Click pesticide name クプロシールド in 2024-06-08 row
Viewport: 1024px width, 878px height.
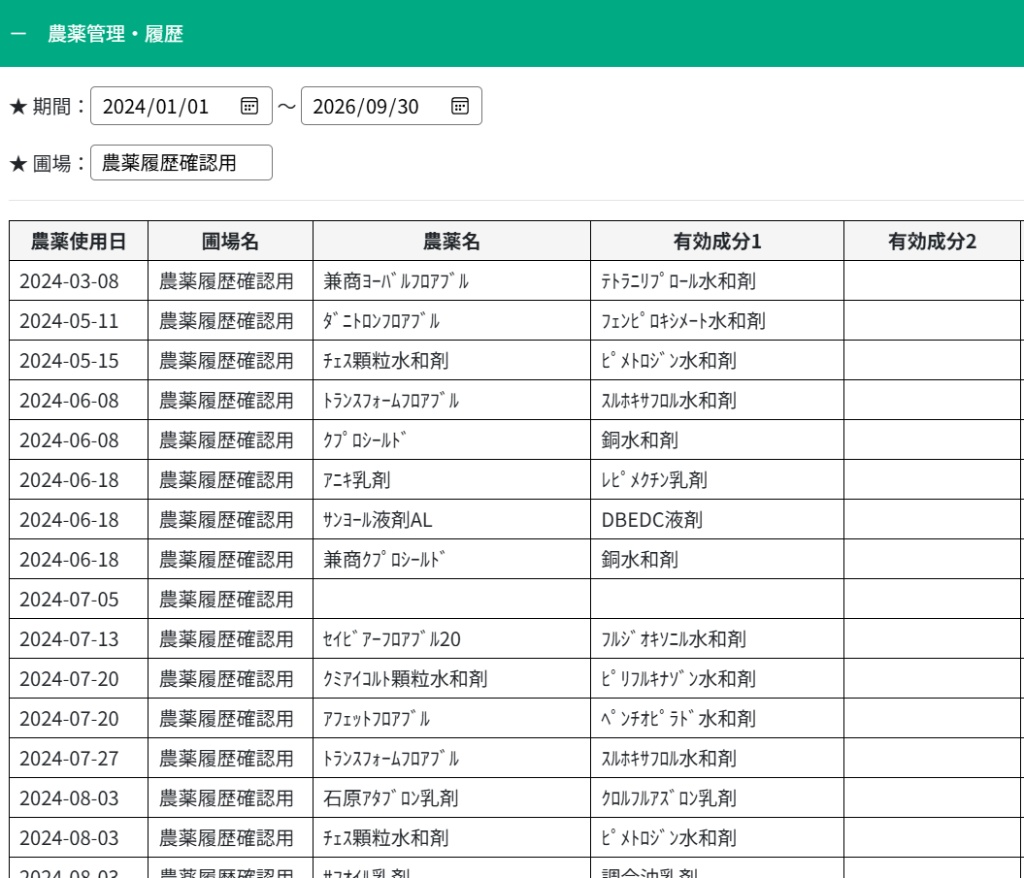point(364,441)
